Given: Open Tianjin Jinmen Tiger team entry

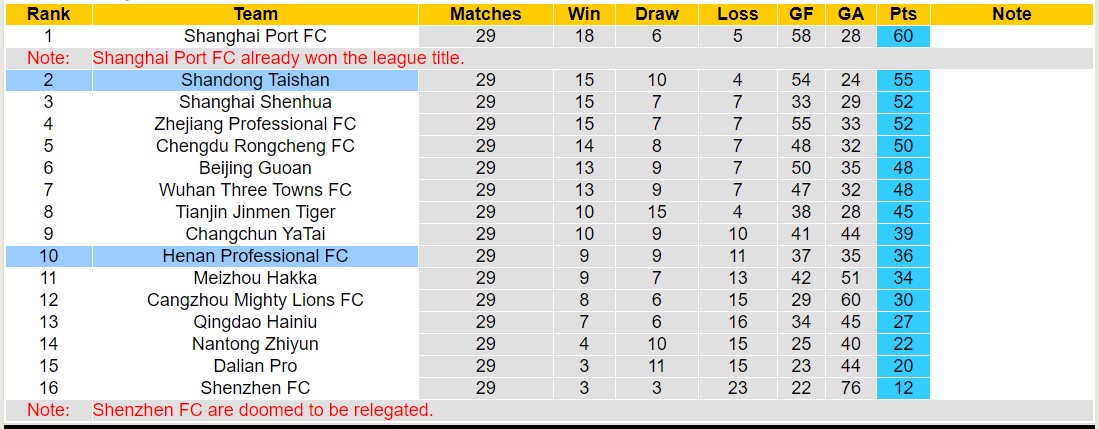Looking at the screenshot, I should [x=255, y=212].
